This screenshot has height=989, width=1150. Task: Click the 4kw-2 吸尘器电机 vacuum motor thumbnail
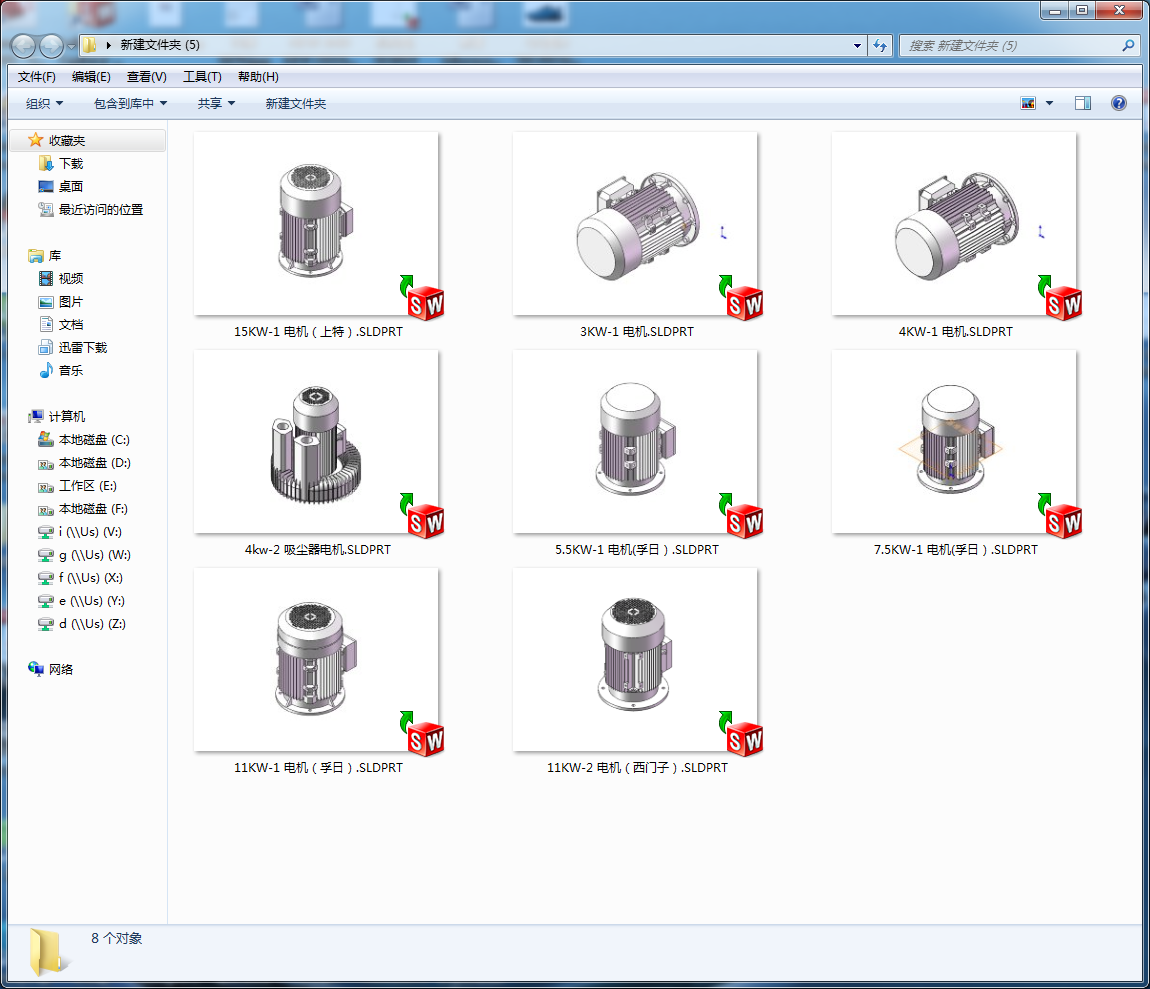(x=316, y=442)
